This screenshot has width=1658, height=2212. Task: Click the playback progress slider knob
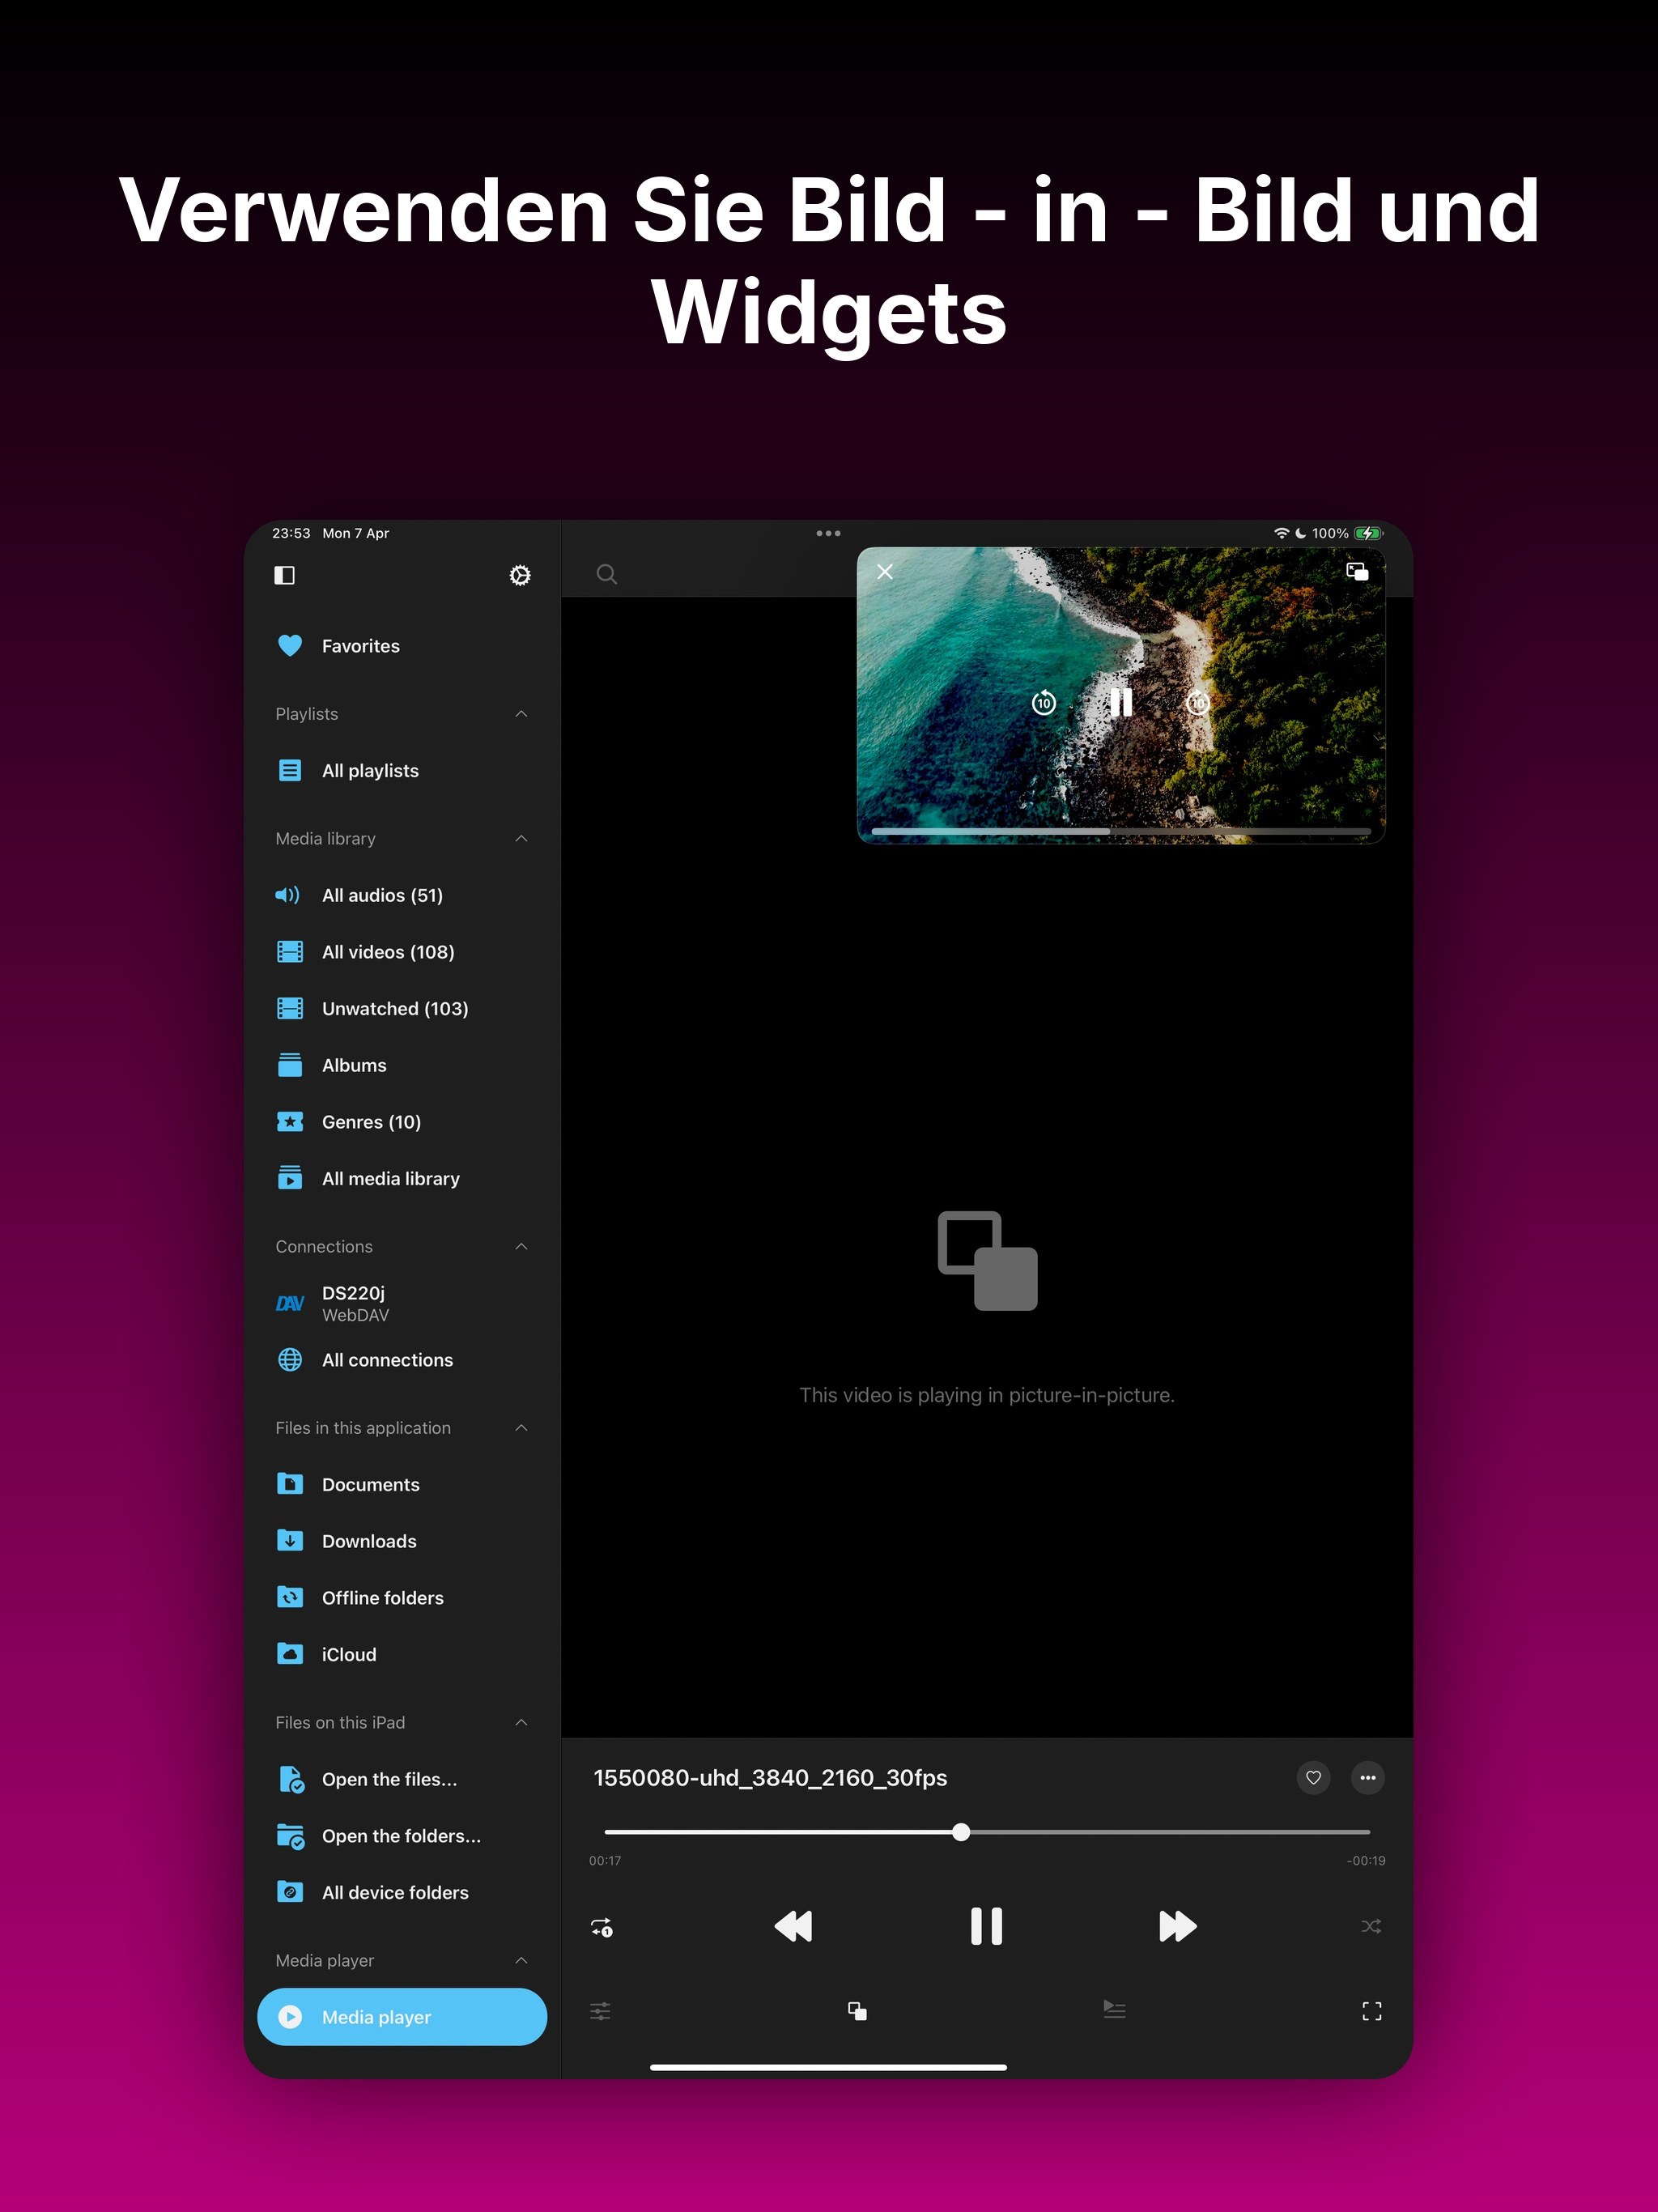[x=961, y=1832]
